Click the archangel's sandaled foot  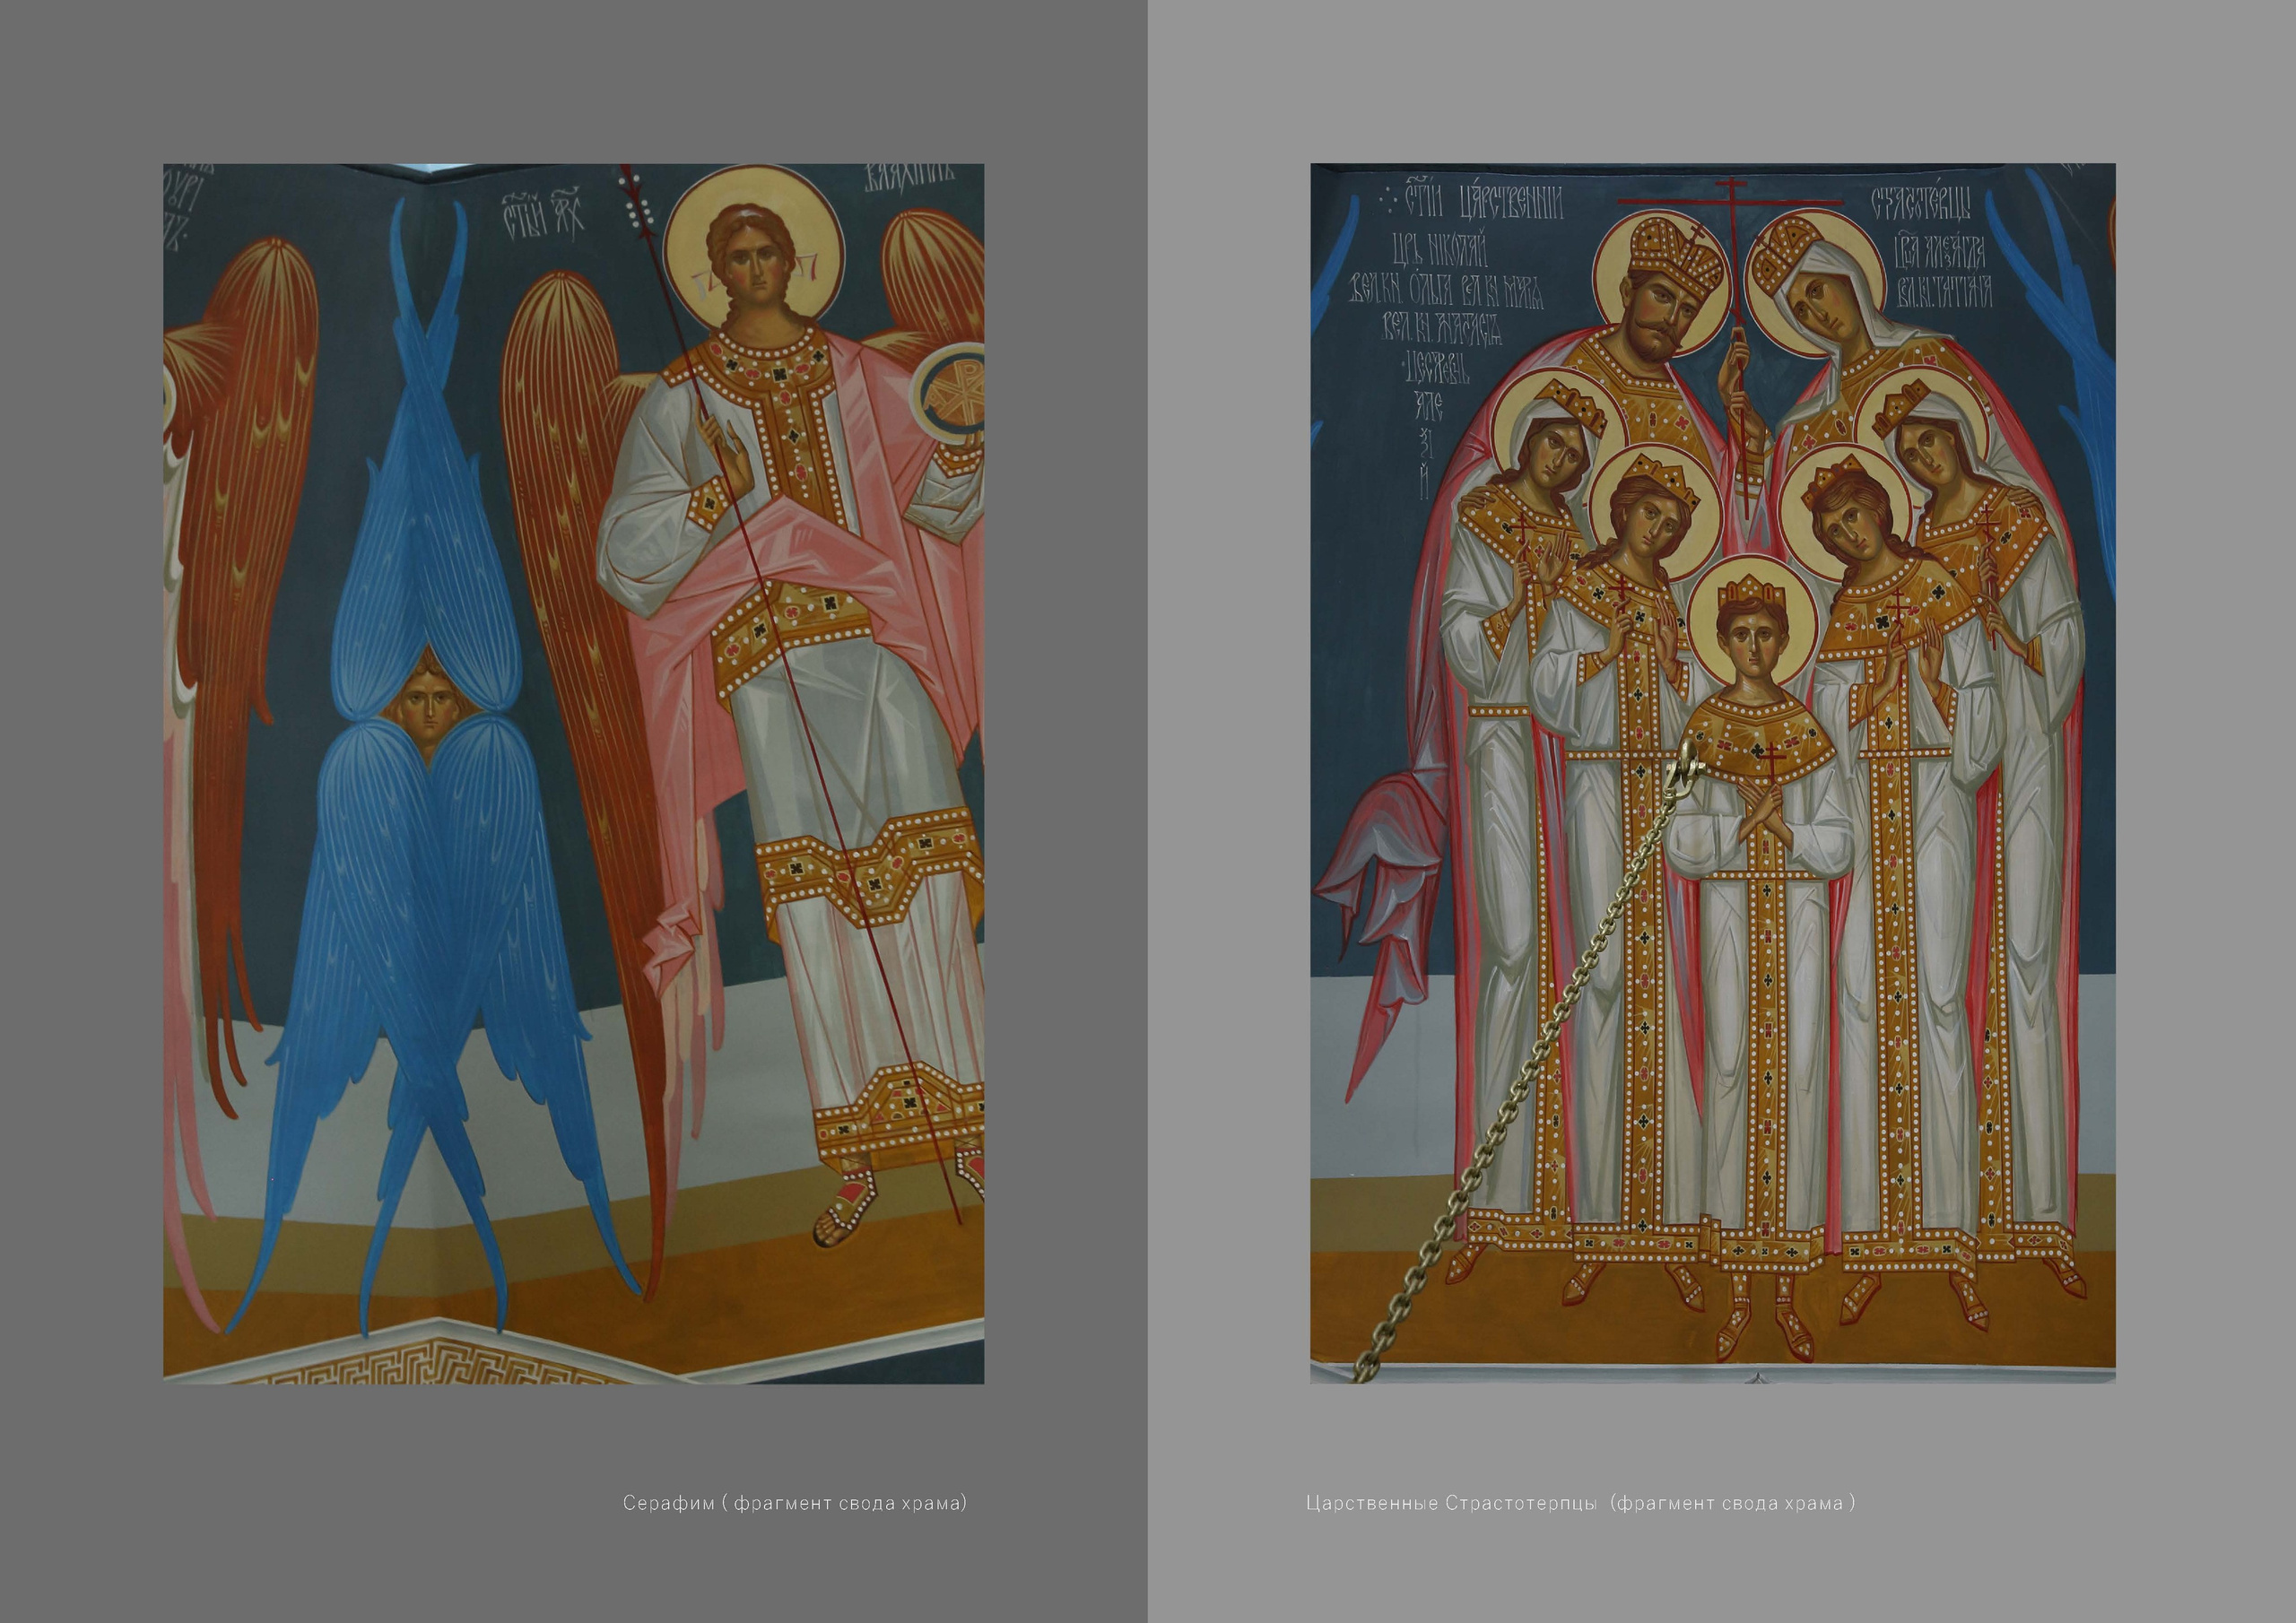click(x=843, y=1212)
